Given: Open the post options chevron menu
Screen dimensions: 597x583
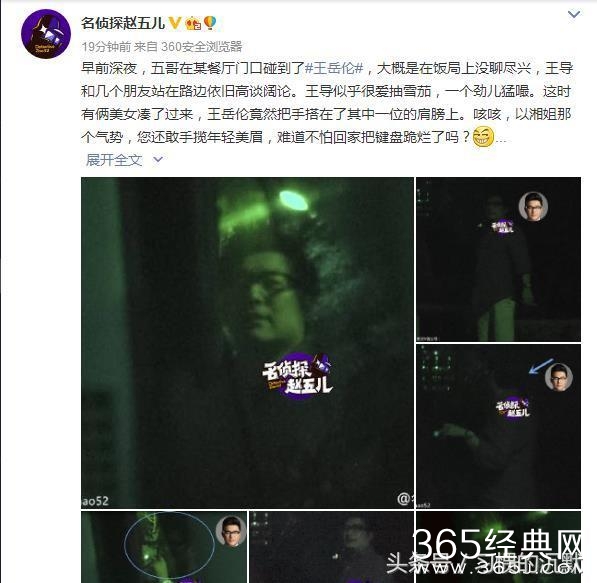Looking at the screenshot, I should [574, 15].
